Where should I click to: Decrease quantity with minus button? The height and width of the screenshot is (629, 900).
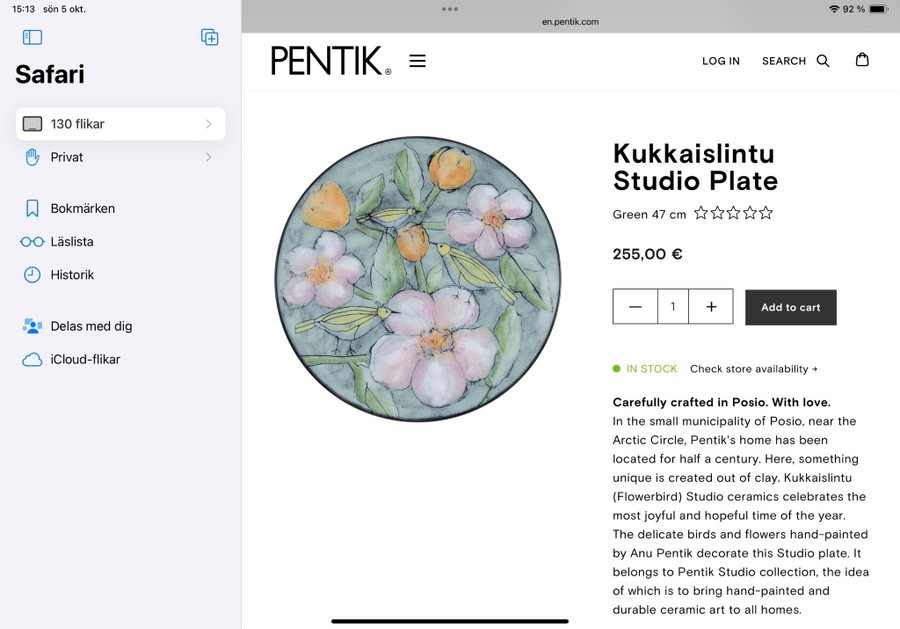point(635,307)
